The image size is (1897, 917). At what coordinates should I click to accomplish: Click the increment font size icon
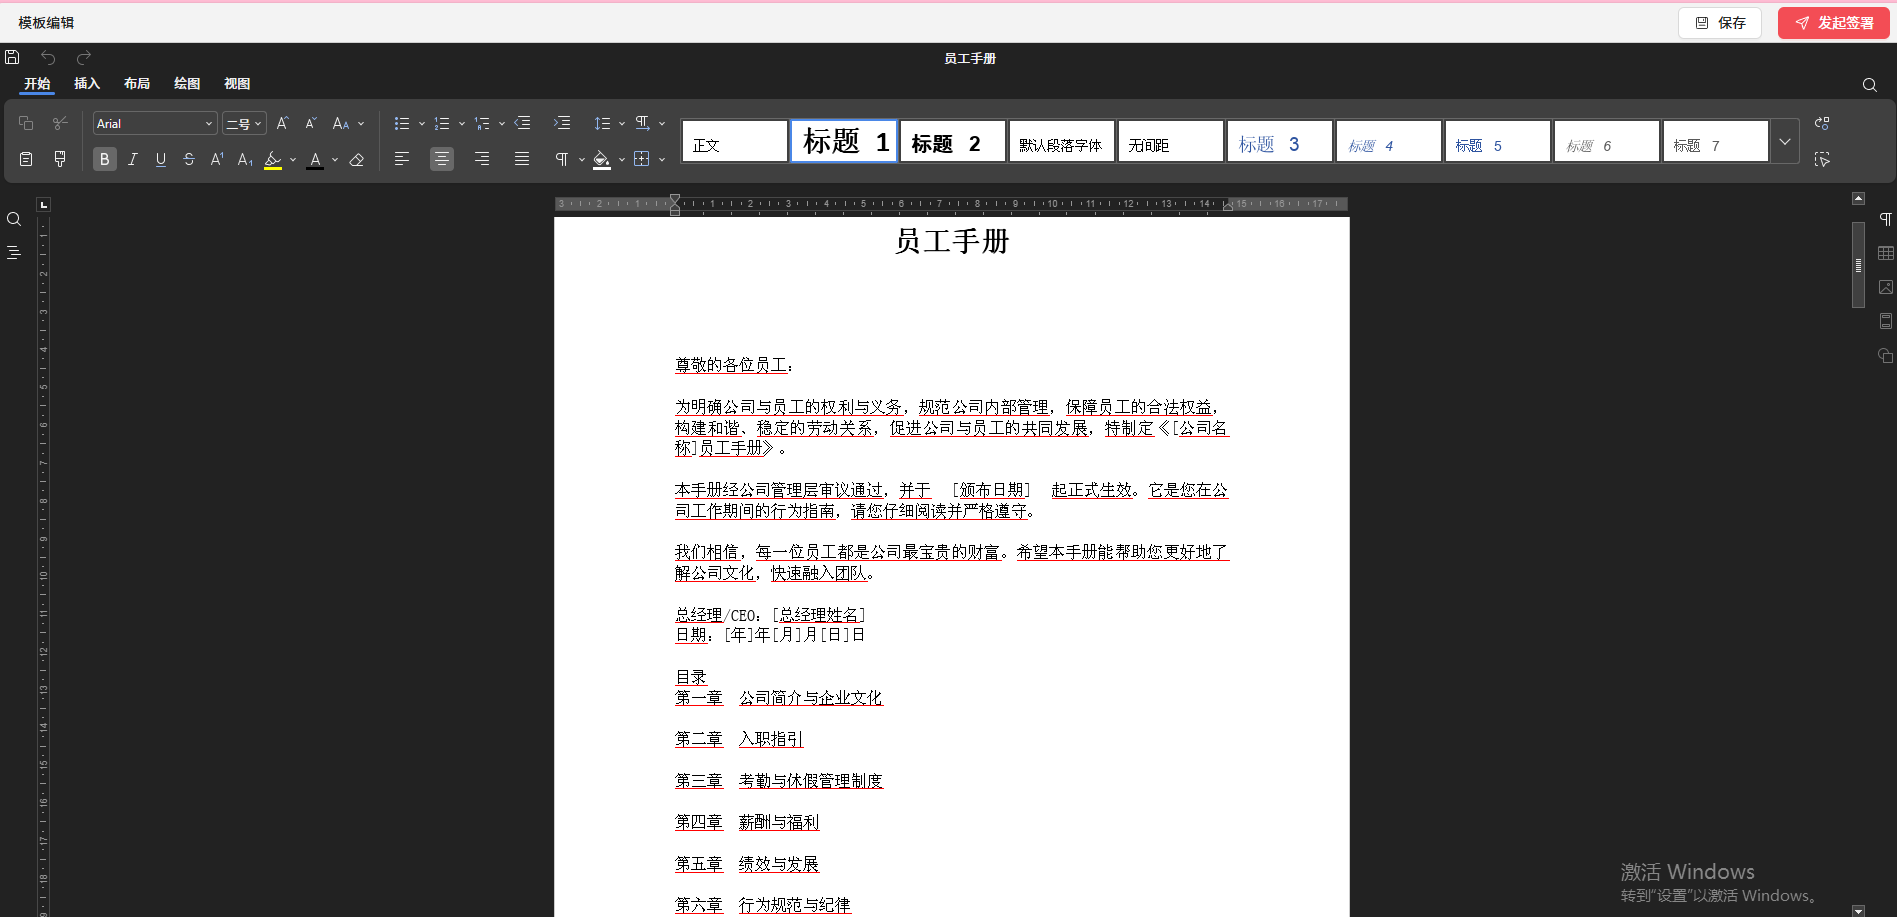click(x=283, y=123)
